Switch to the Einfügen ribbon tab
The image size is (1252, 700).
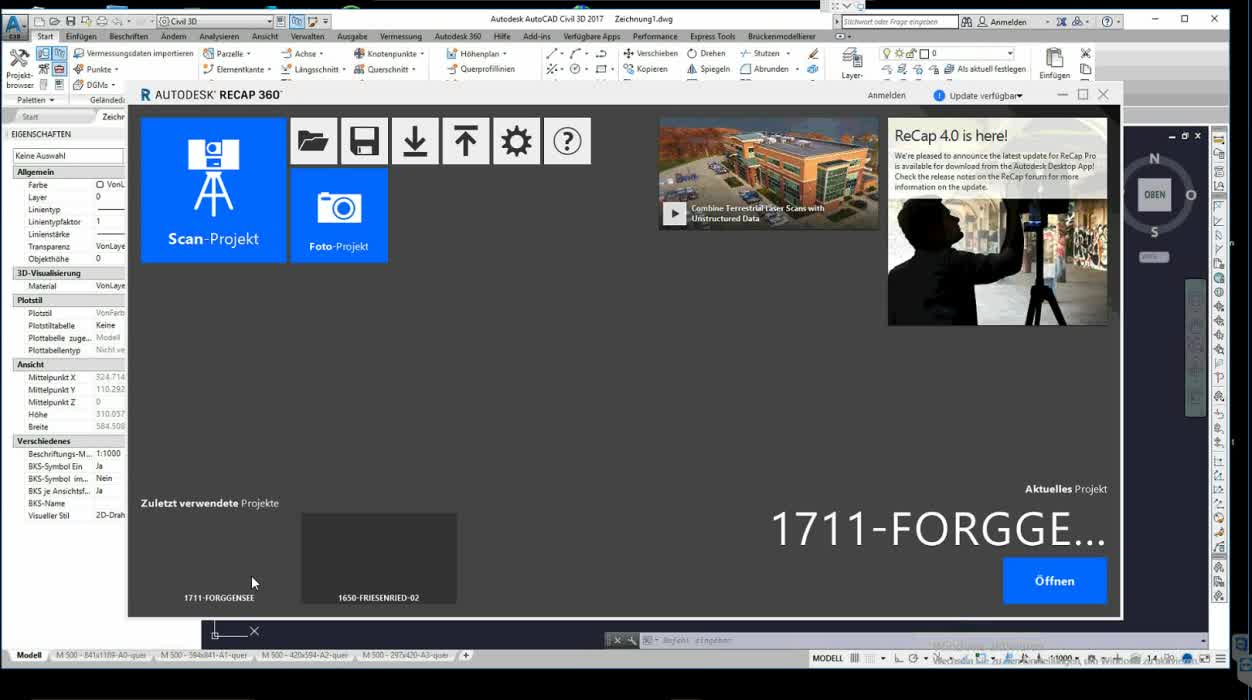81,36
